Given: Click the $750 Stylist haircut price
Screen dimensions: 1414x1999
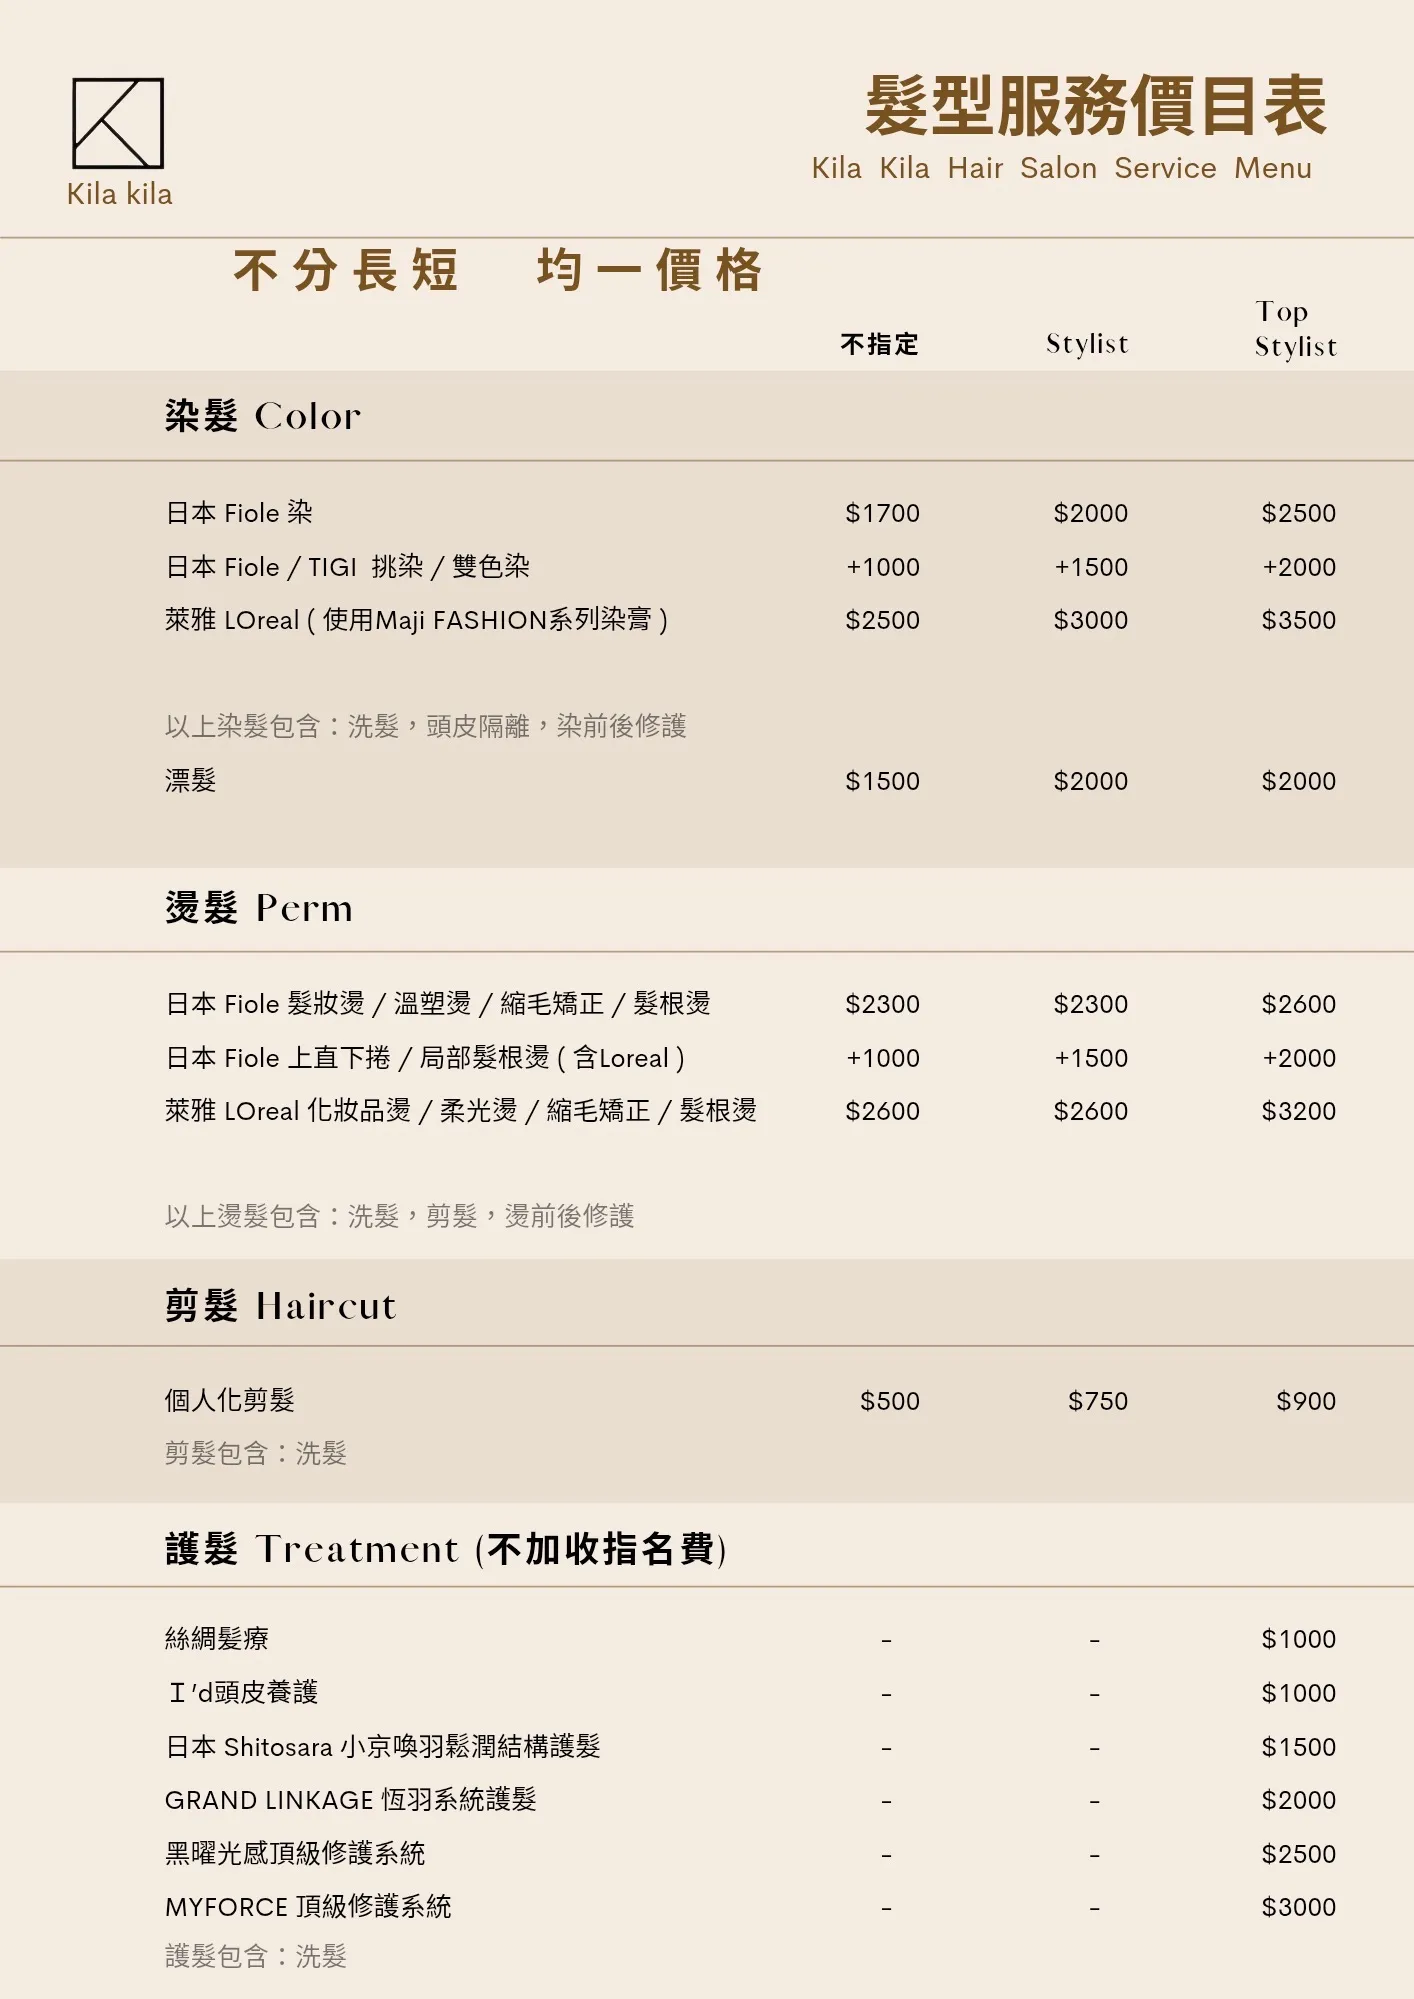Looking at the screenshot, I should (1097, 1401).
